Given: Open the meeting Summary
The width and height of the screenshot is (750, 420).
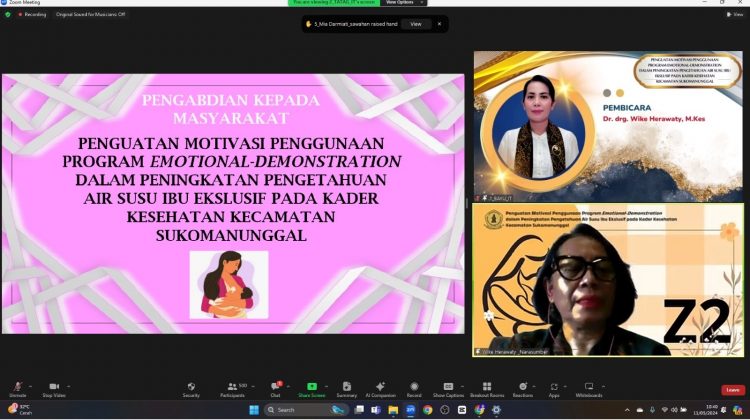Looking at the screenshot, I should pyautogui.click(x=347, y=389).
